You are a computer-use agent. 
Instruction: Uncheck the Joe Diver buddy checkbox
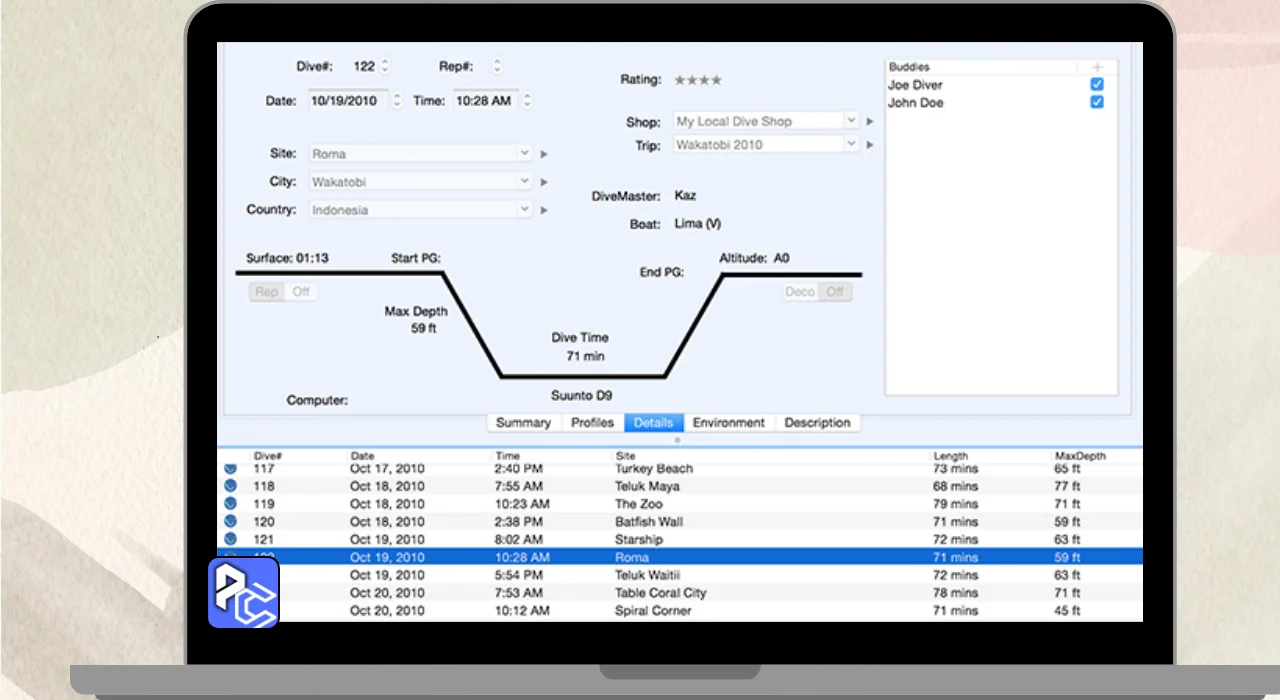click(x=1097, y=85)
